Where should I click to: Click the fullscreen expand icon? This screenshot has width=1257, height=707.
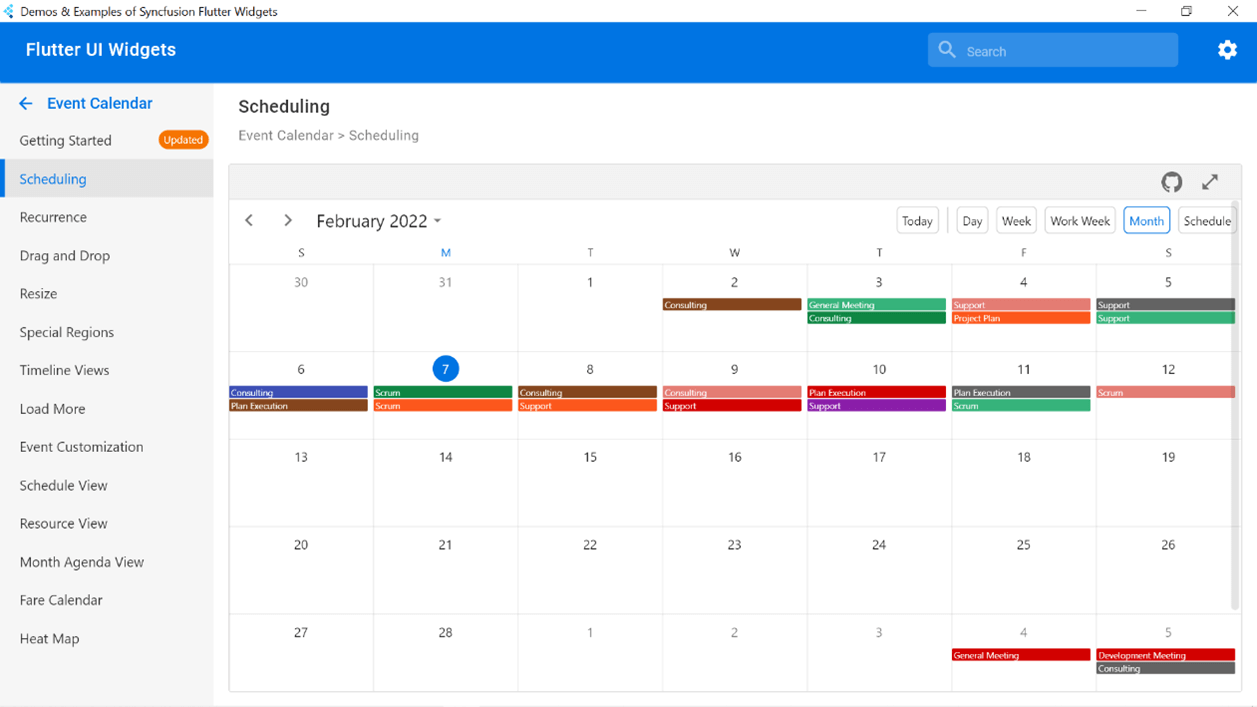point(1210,182)
